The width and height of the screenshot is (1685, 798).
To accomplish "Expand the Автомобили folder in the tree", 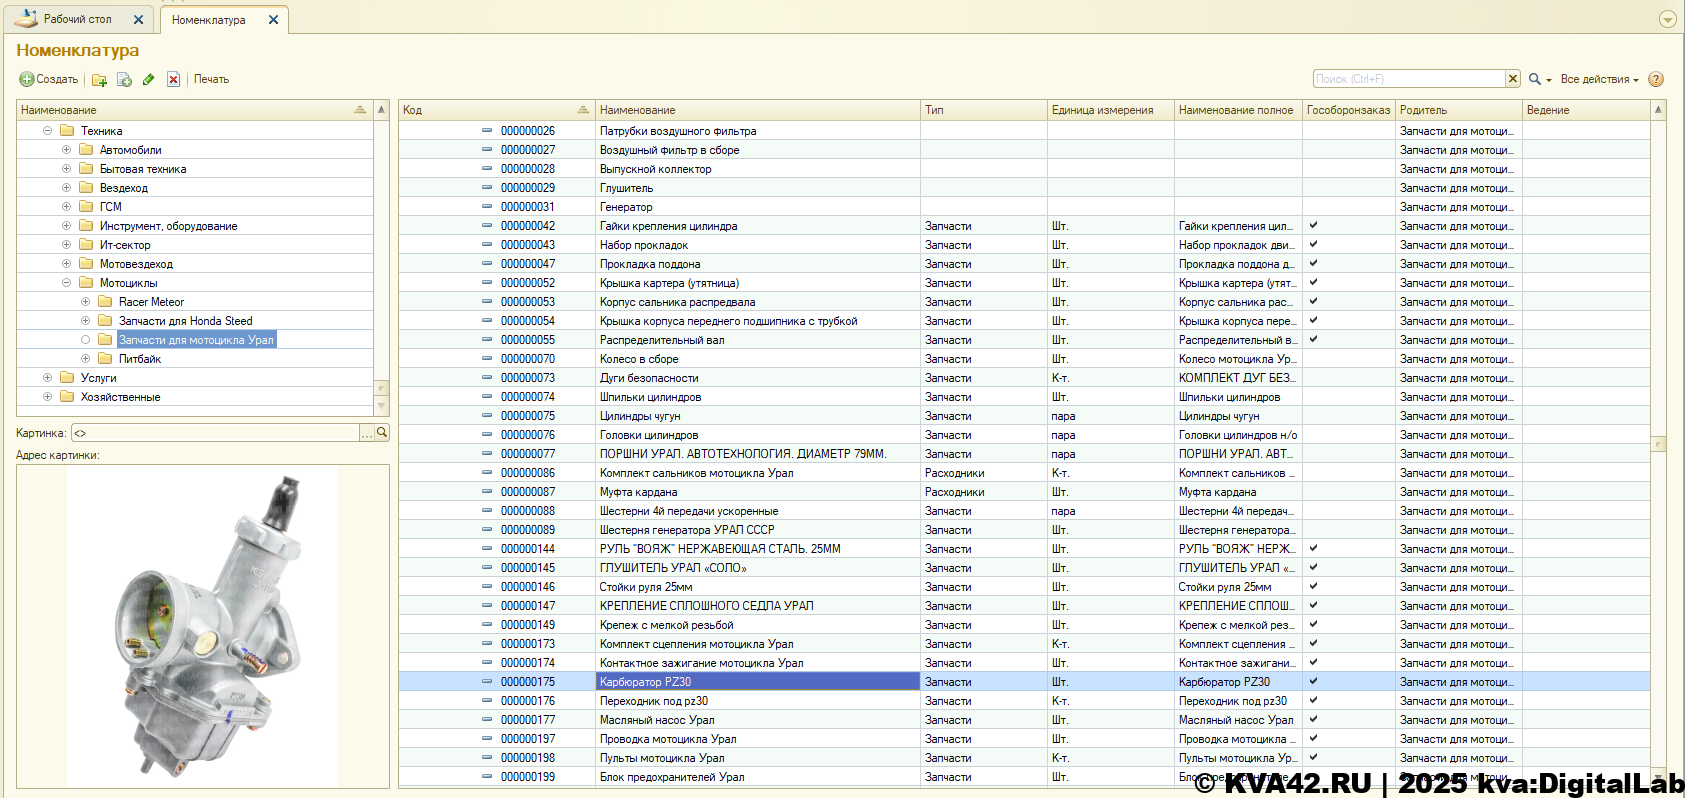I will tap(66, 150).
